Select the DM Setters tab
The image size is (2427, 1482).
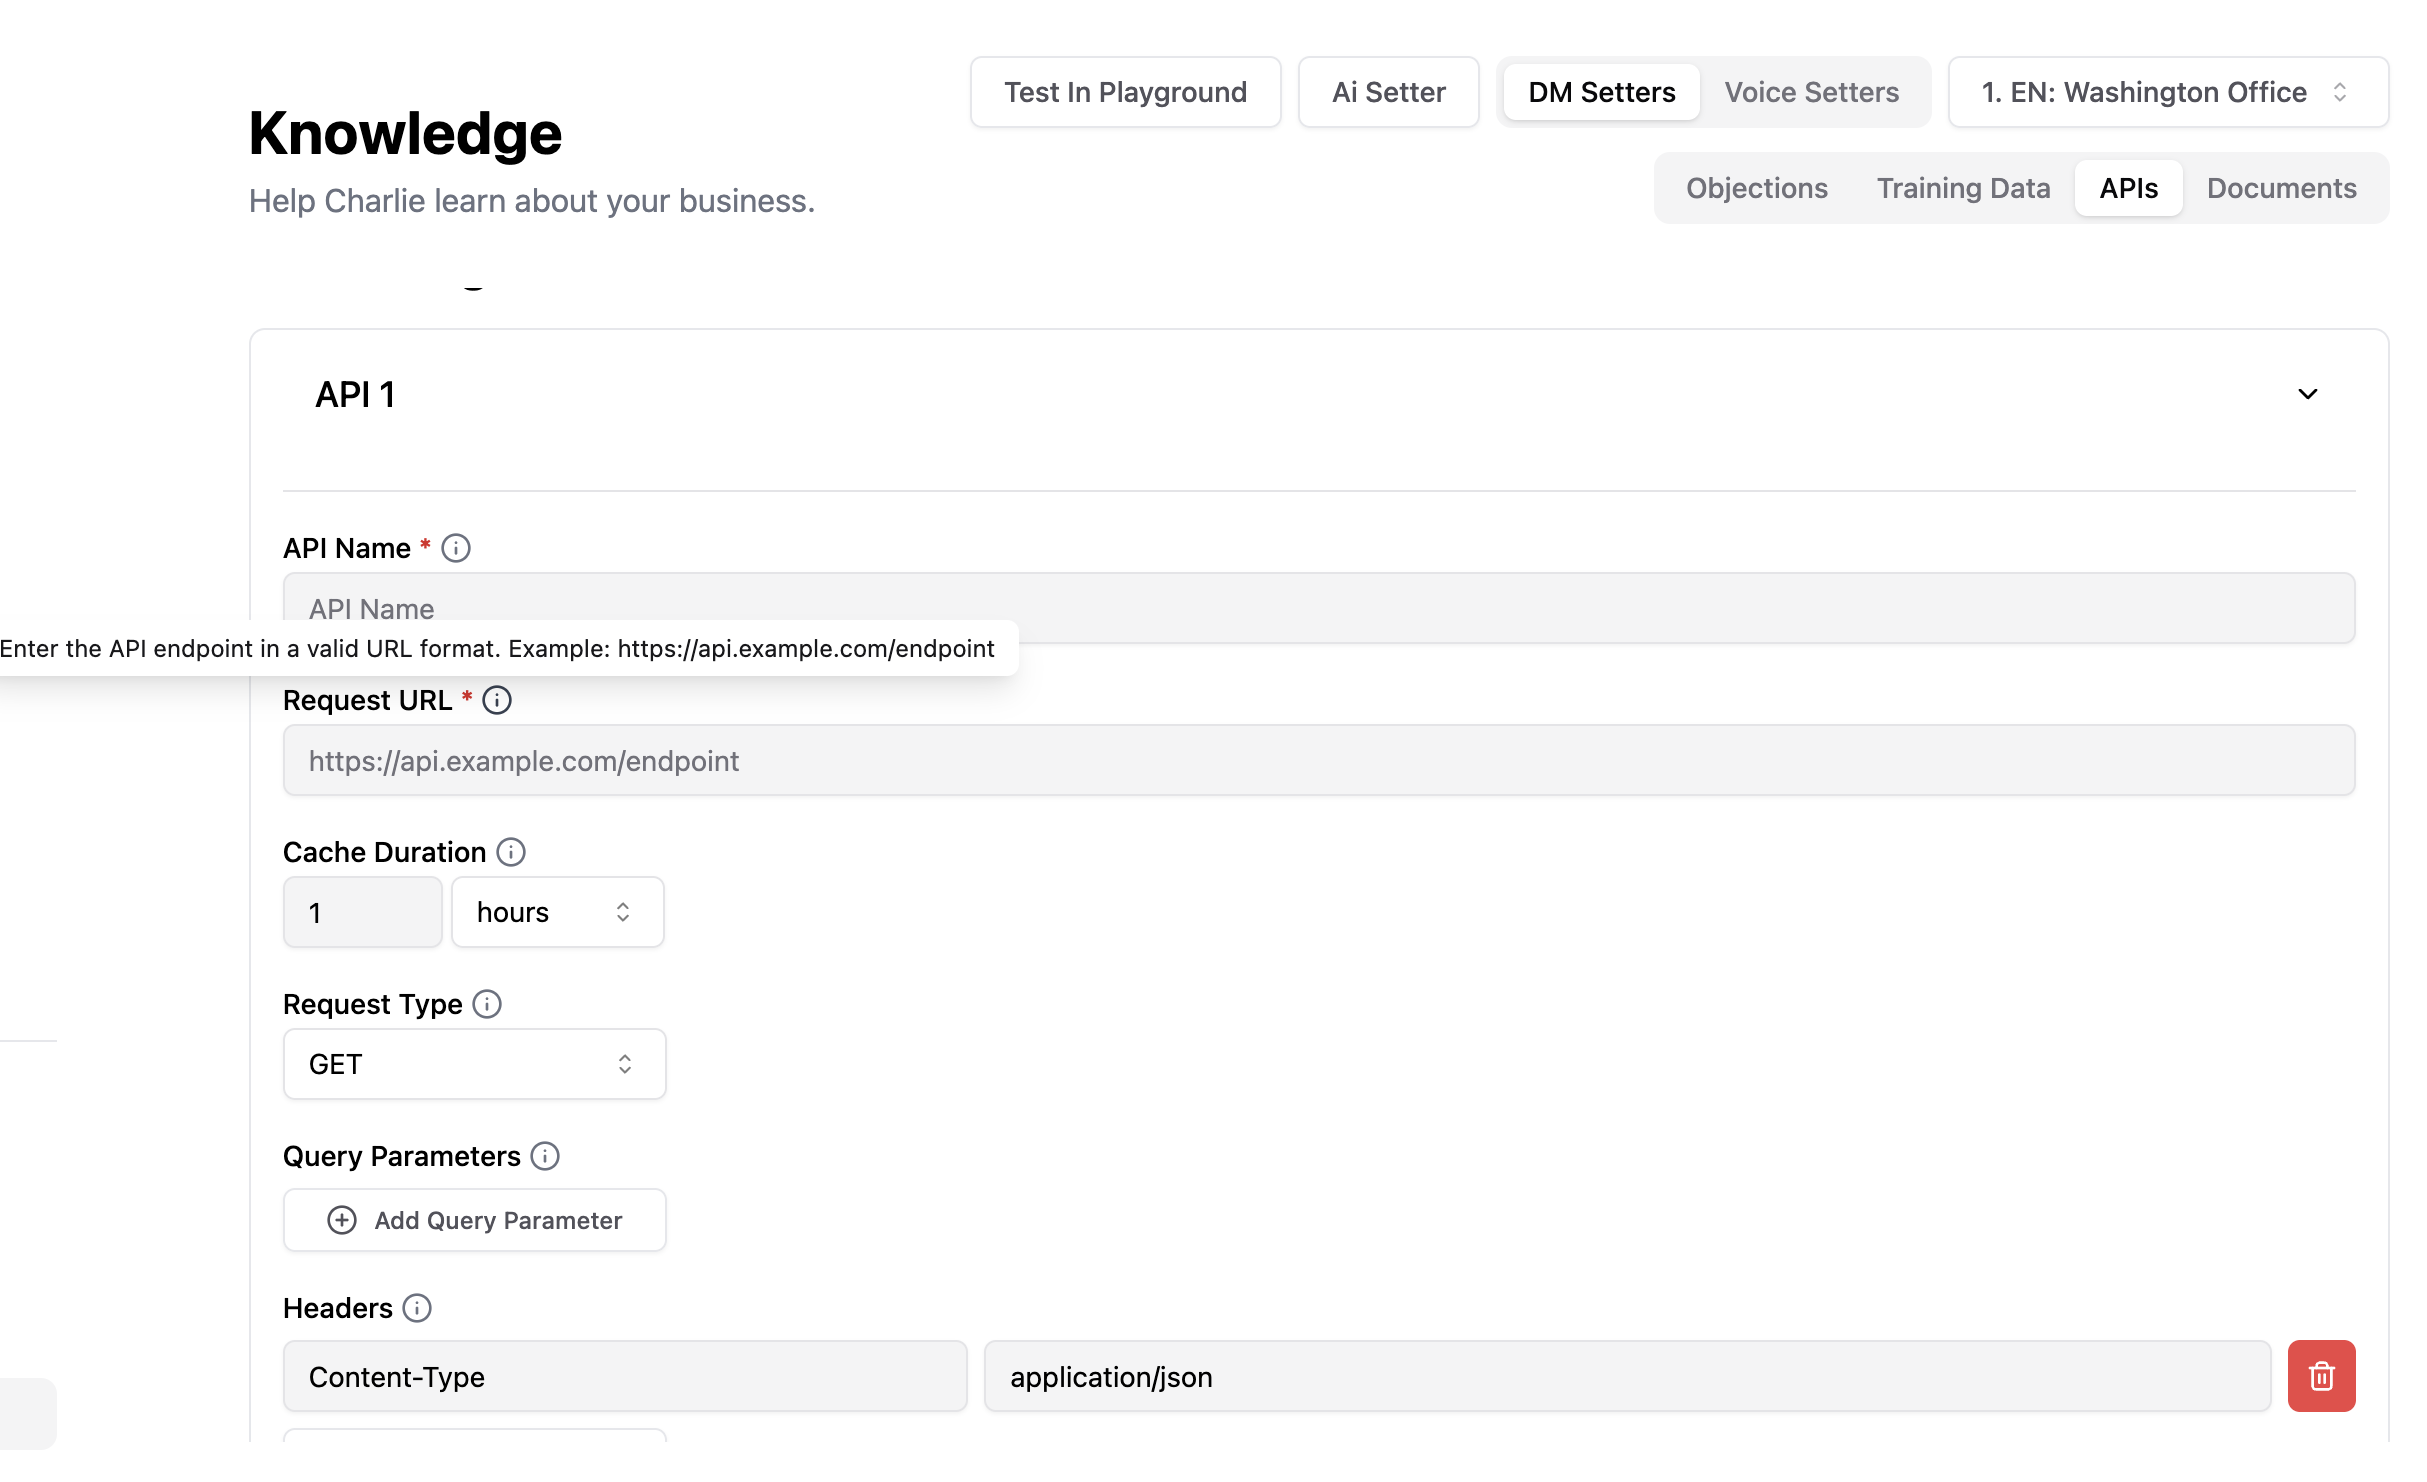click(1601, 92)
